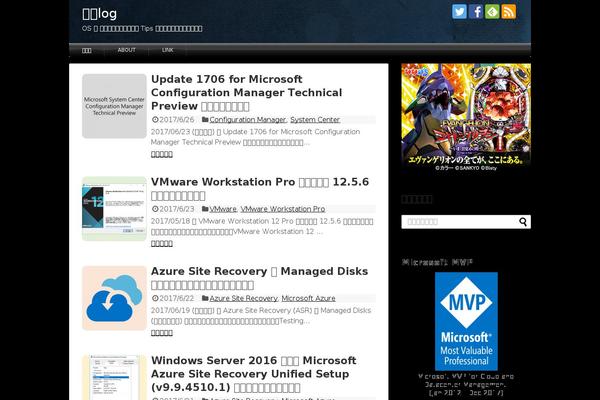Open the LINK menu item
Image resolution: width=600 pixels, height=400 pixels.
pyautogui.click(x=167, y=50)
